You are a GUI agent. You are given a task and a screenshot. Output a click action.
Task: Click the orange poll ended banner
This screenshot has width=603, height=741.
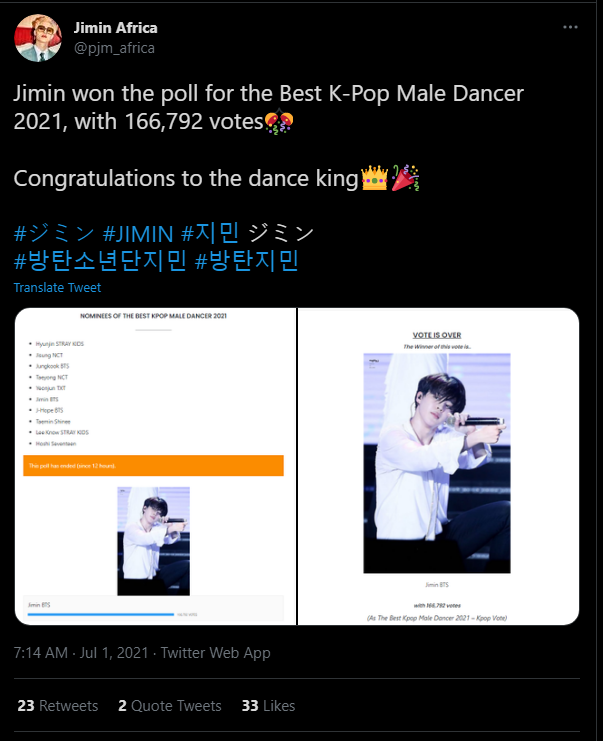[x=154, y=466]
